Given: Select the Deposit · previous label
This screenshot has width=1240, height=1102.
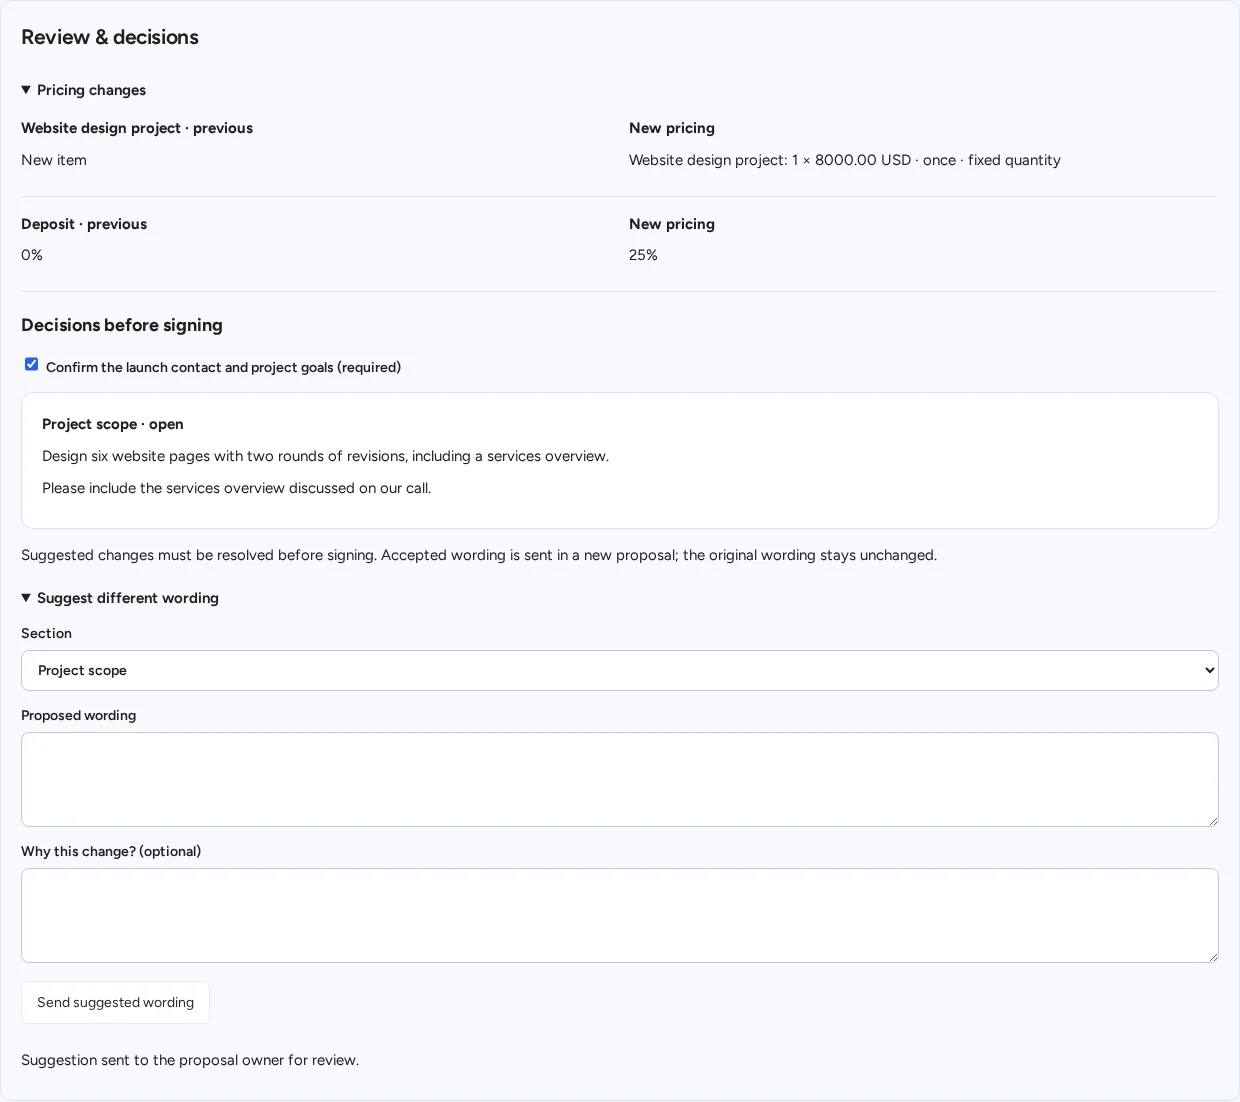Looking at the screenshot, I should (x=84, y=224).
